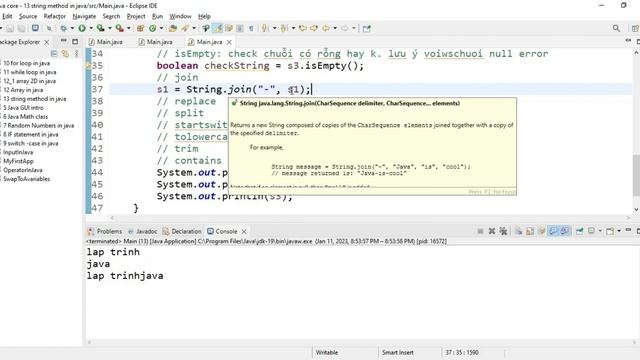Switch to the Javadoc view tab
This screenshot has width=640, height=360.
click(142, 231)
